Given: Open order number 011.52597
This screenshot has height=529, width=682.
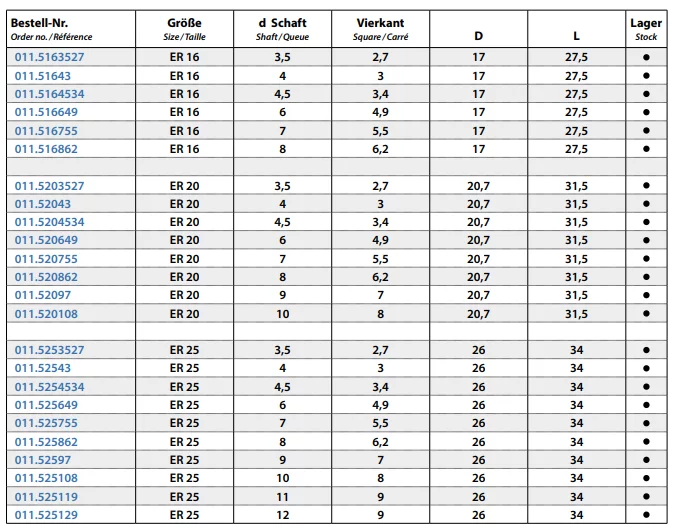Looking at the screenshot, I should point(43,460).
